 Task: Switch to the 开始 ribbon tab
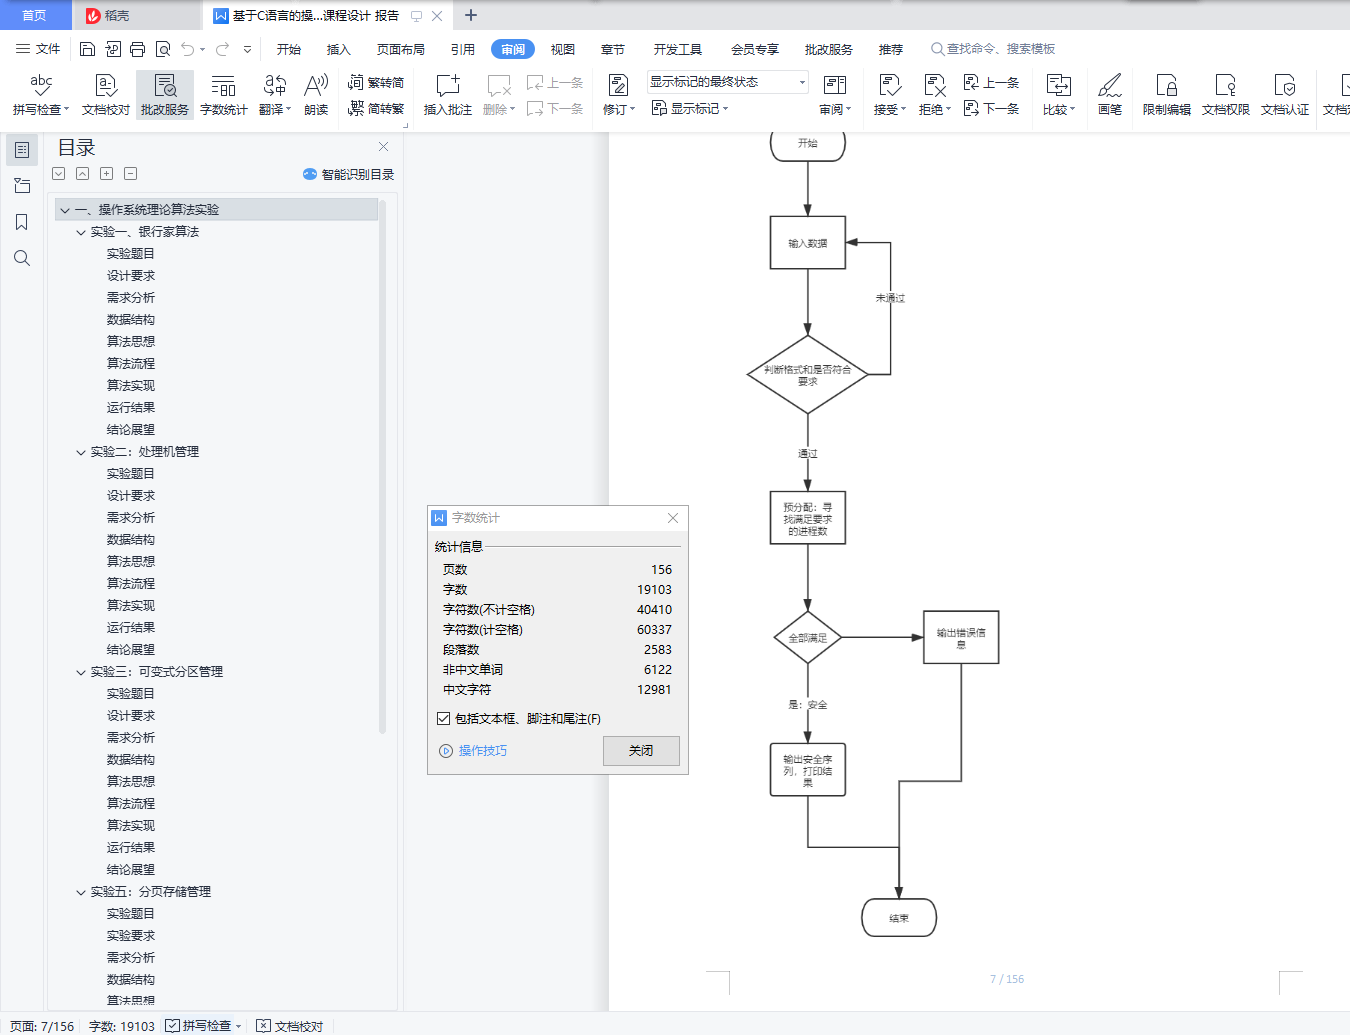pyautogui.click(x=289, y=49)
